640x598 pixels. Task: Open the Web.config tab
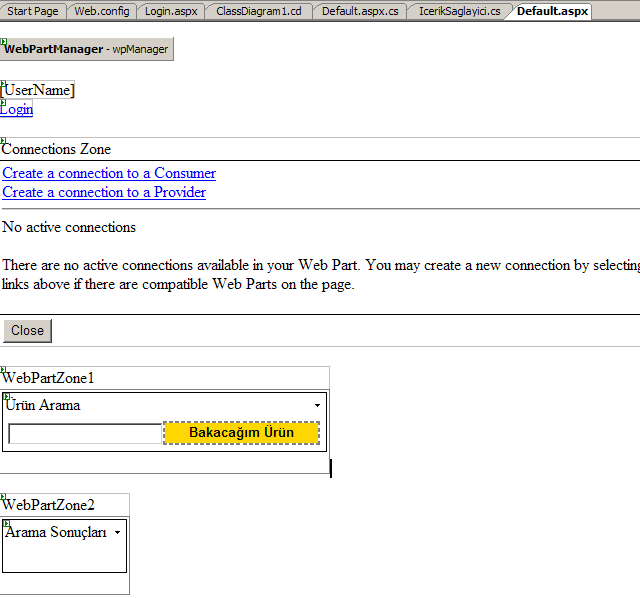[101, 11]
